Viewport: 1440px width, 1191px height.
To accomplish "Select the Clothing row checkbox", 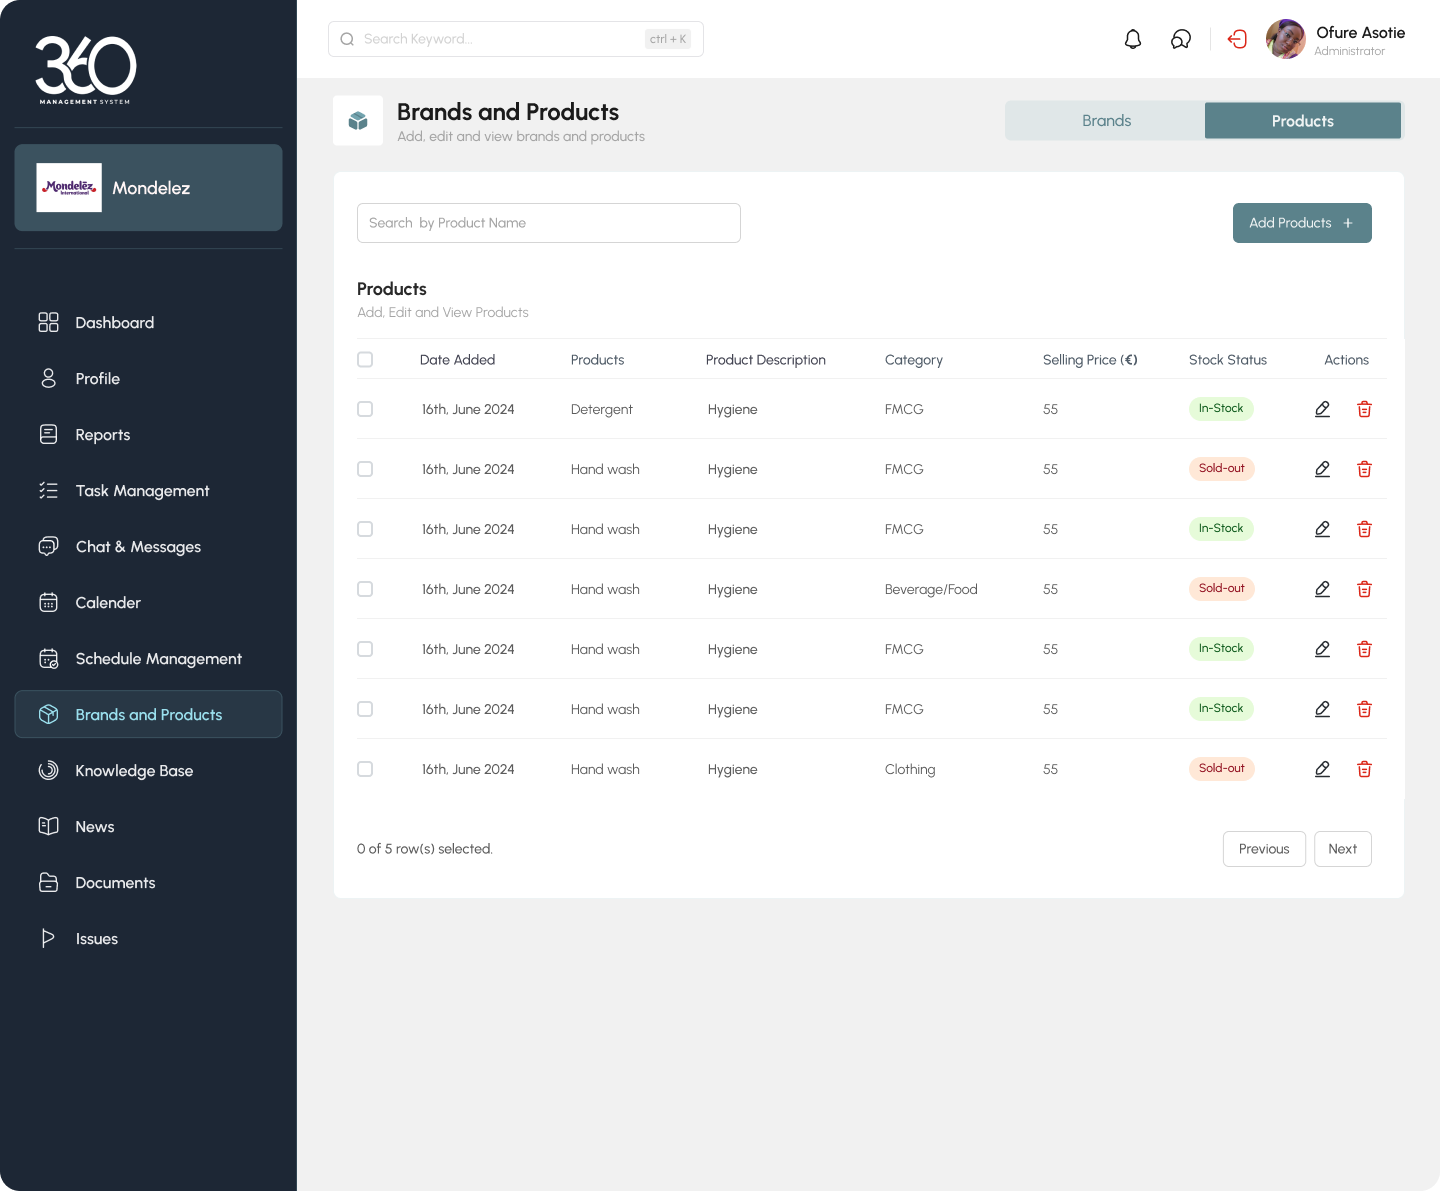I will coord(365,769).
